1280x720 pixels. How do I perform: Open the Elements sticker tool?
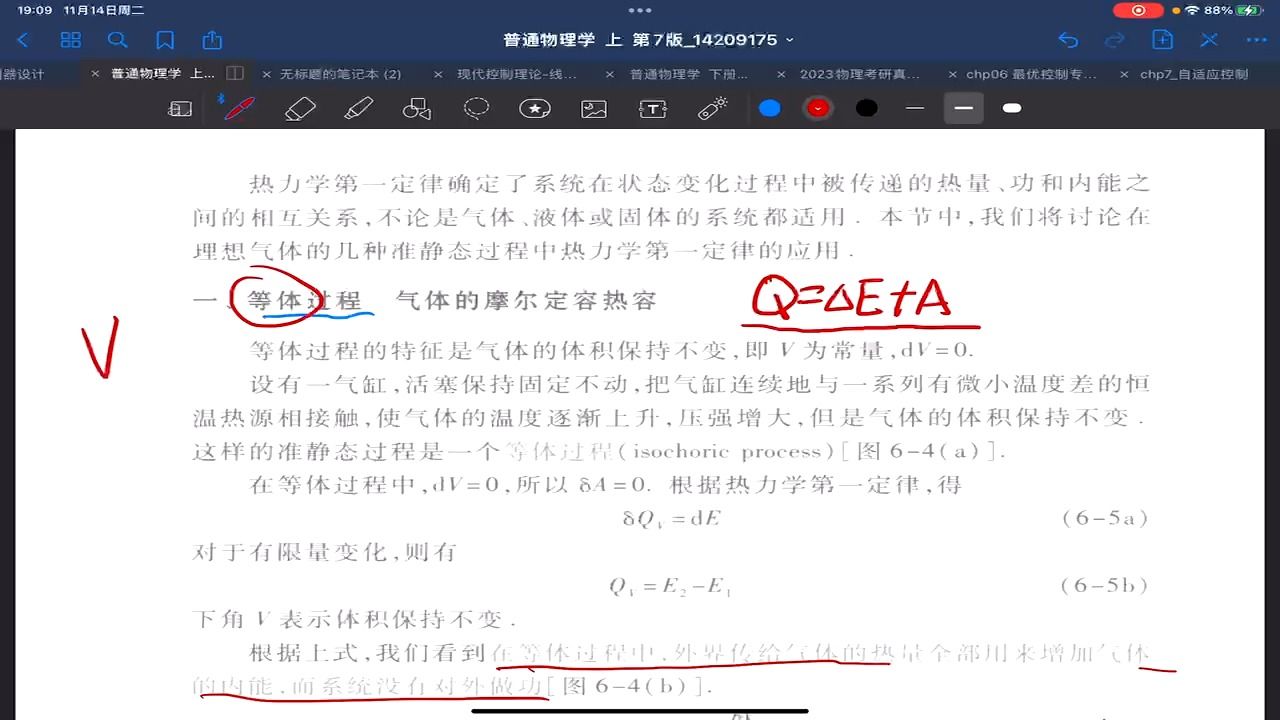pyautogui.click(x=535, y=109)
